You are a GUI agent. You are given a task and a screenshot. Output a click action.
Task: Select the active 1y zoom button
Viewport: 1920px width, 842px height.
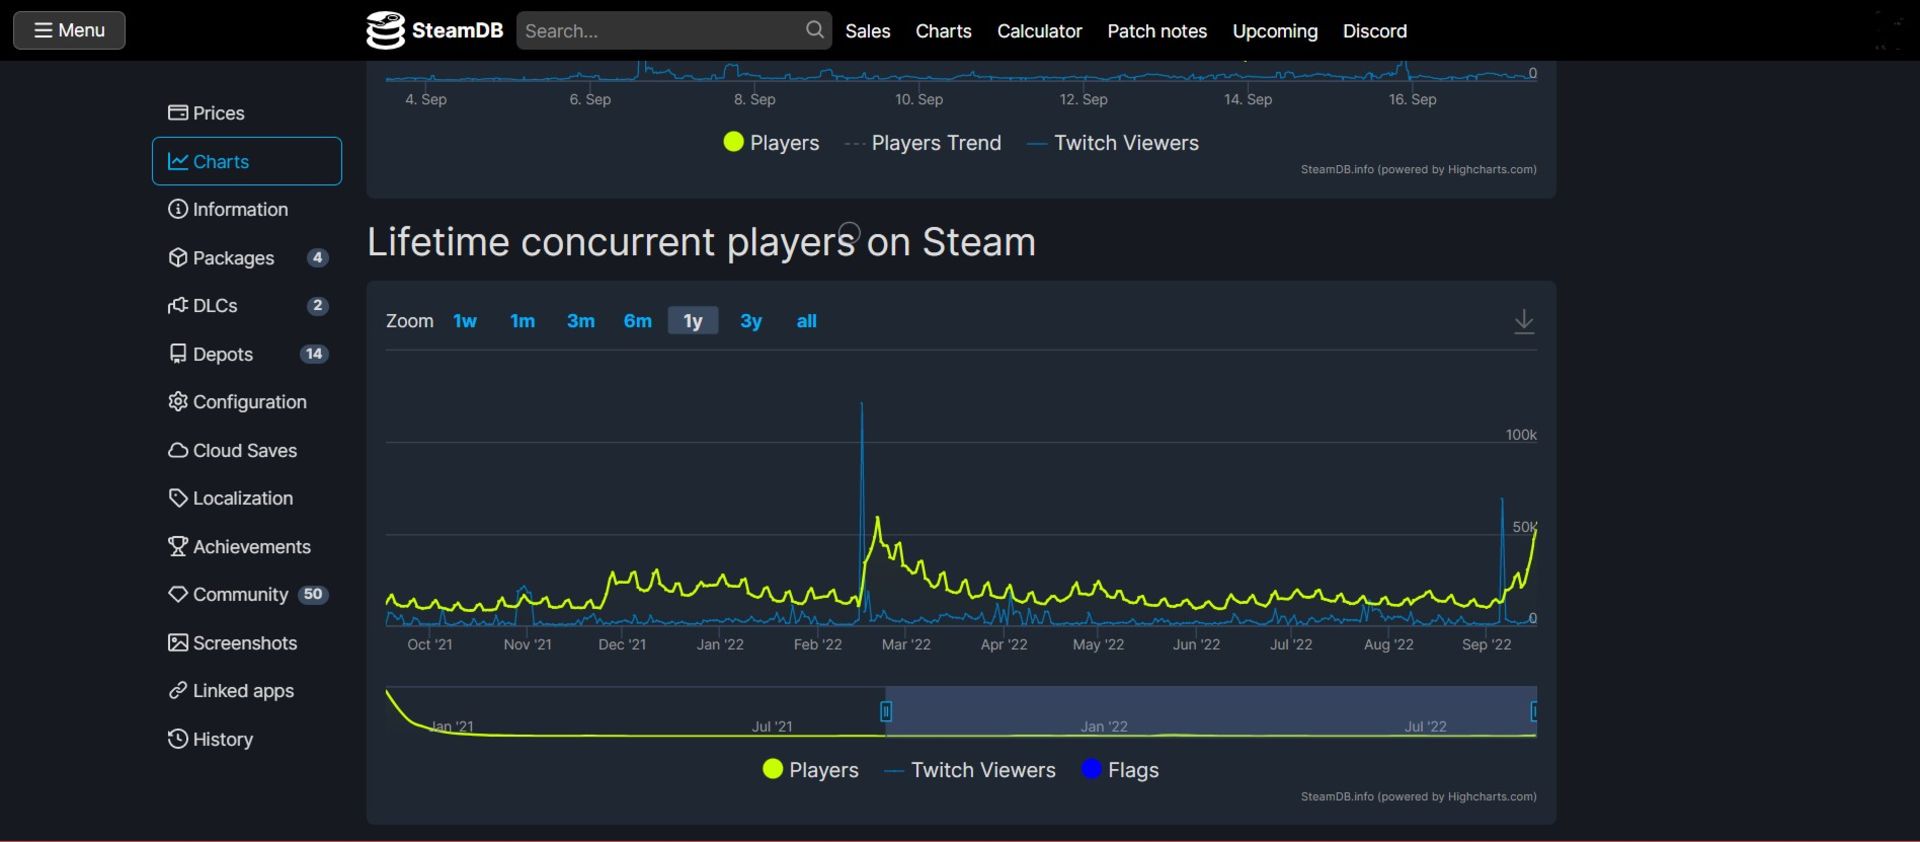click(x=693, y=321)
